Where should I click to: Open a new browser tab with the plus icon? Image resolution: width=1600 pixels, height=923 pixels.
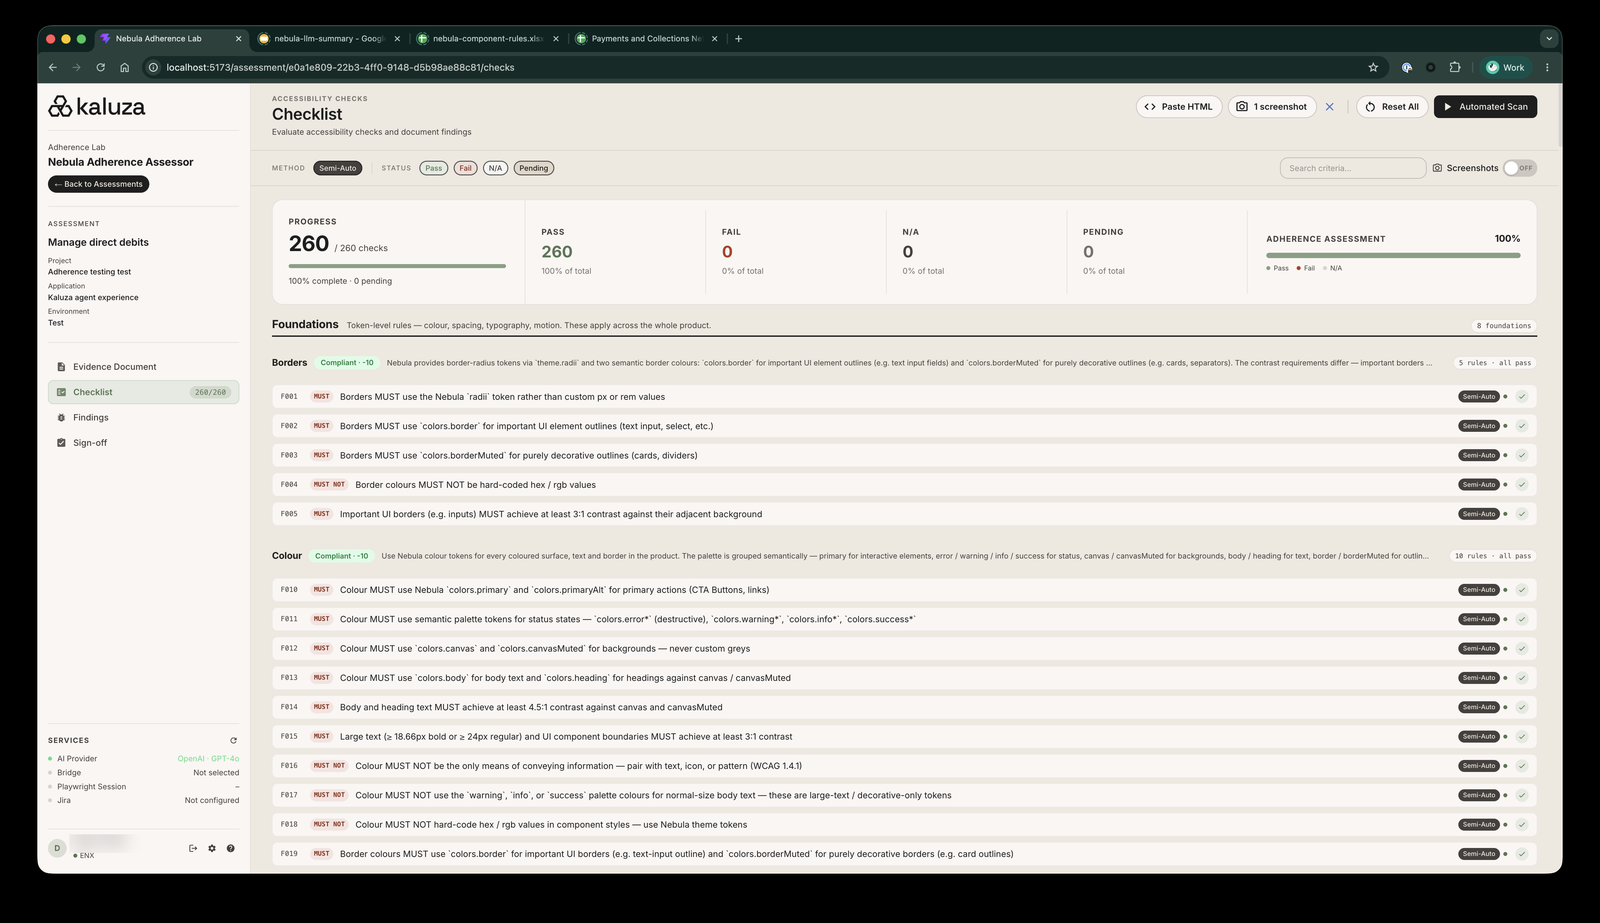(738, 39)
